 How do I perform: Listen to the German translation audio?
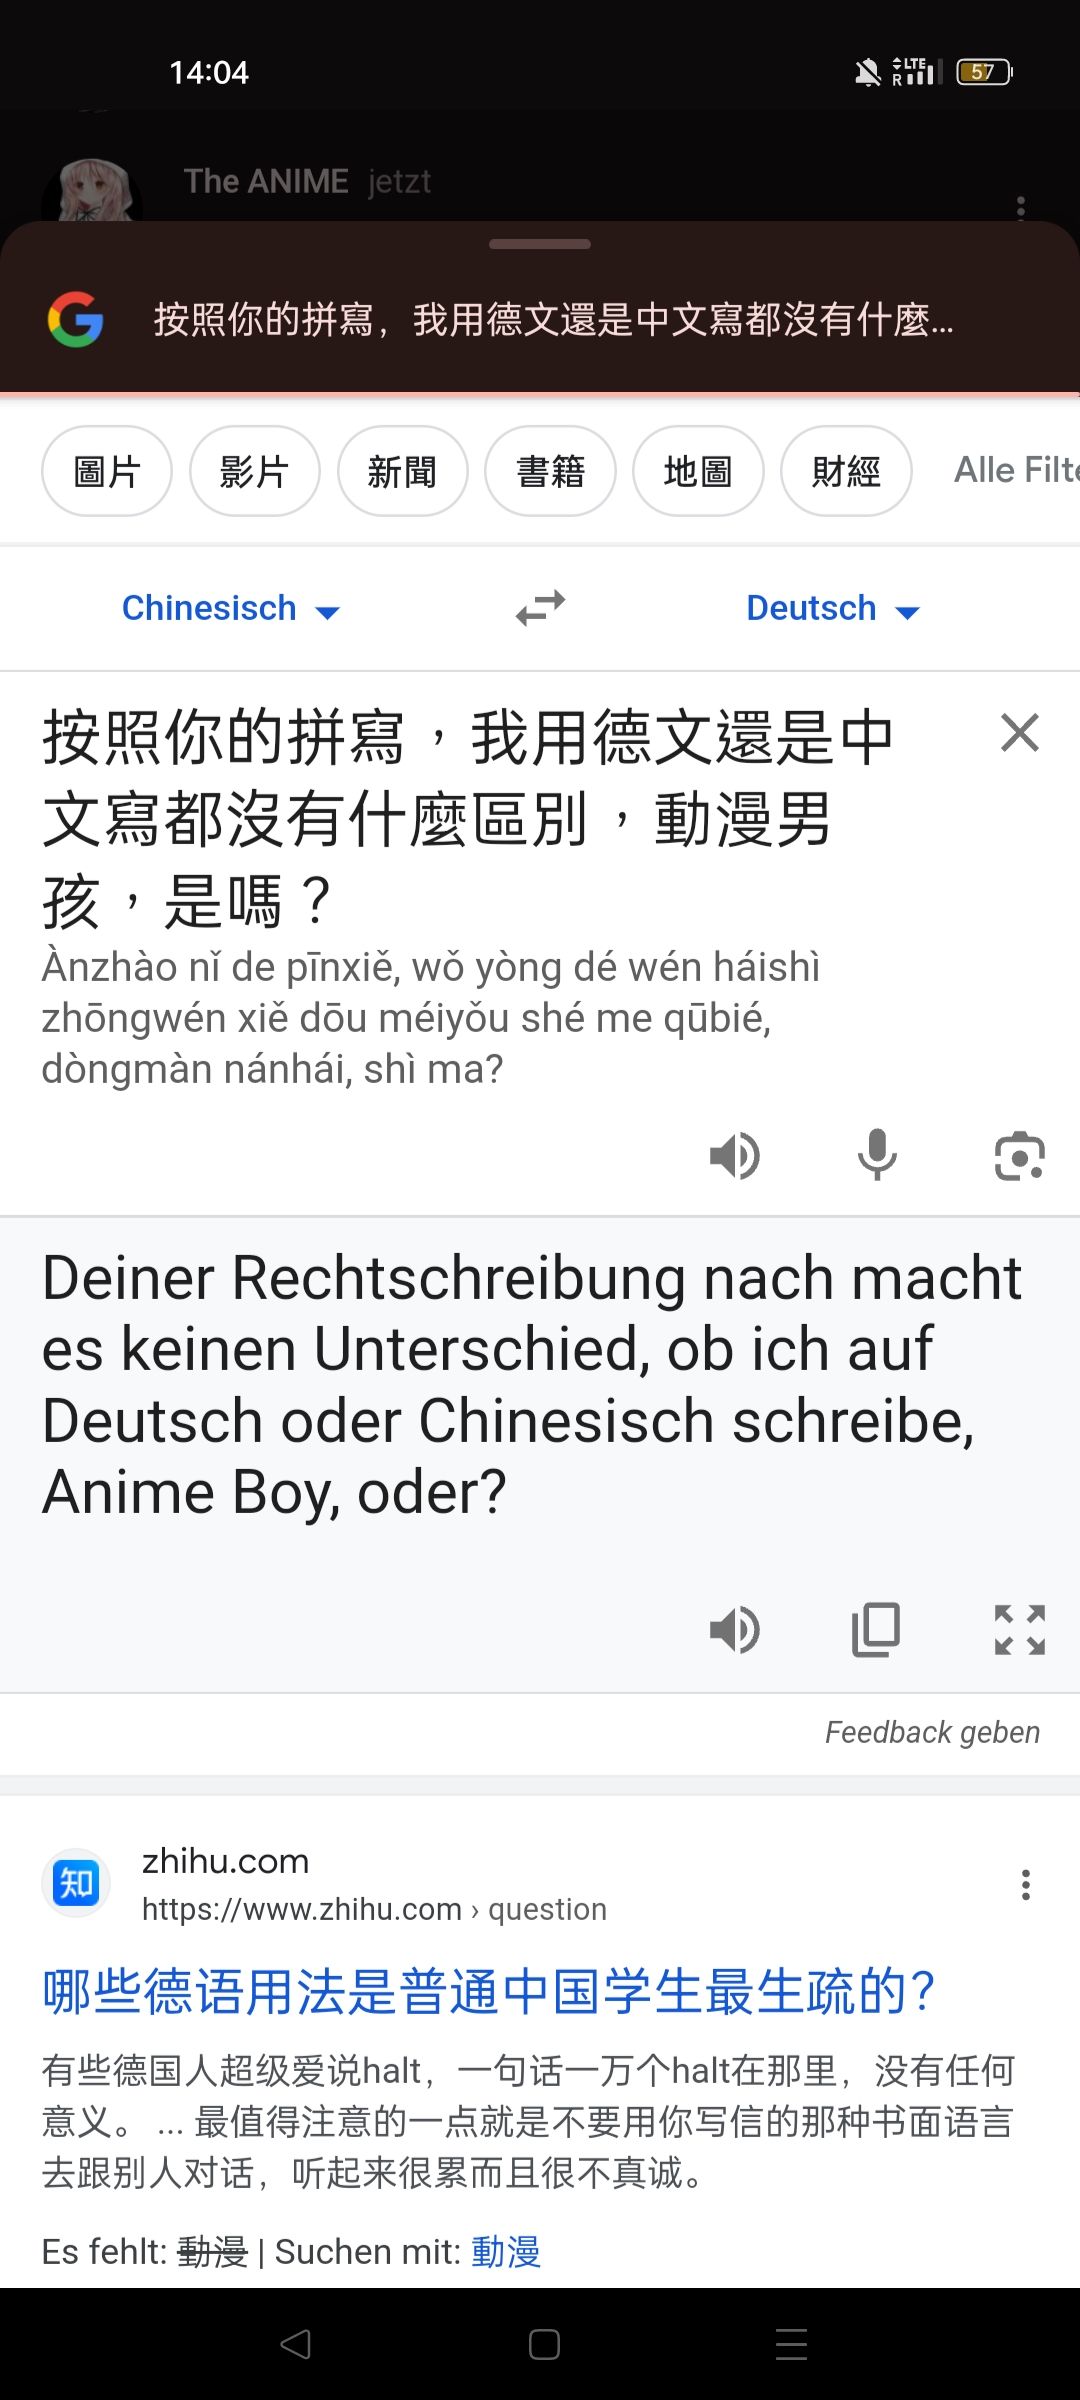(735, 1630)
